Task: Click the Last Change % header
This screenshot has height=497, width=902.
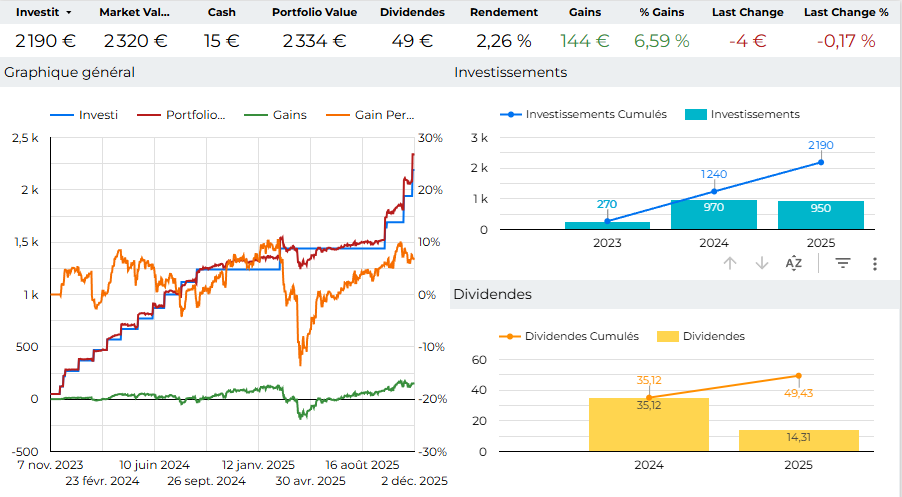Action: coord(846,13)
